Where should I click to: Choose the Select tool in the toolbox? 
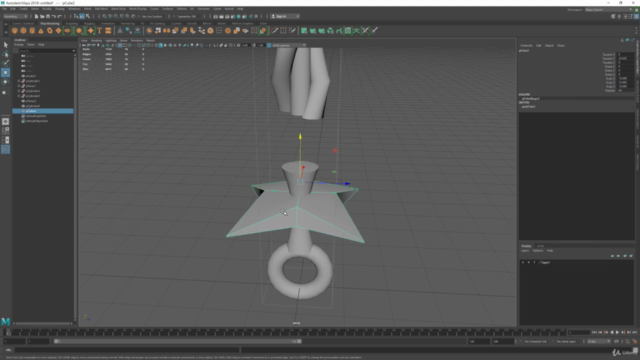[x=5, y=45]
